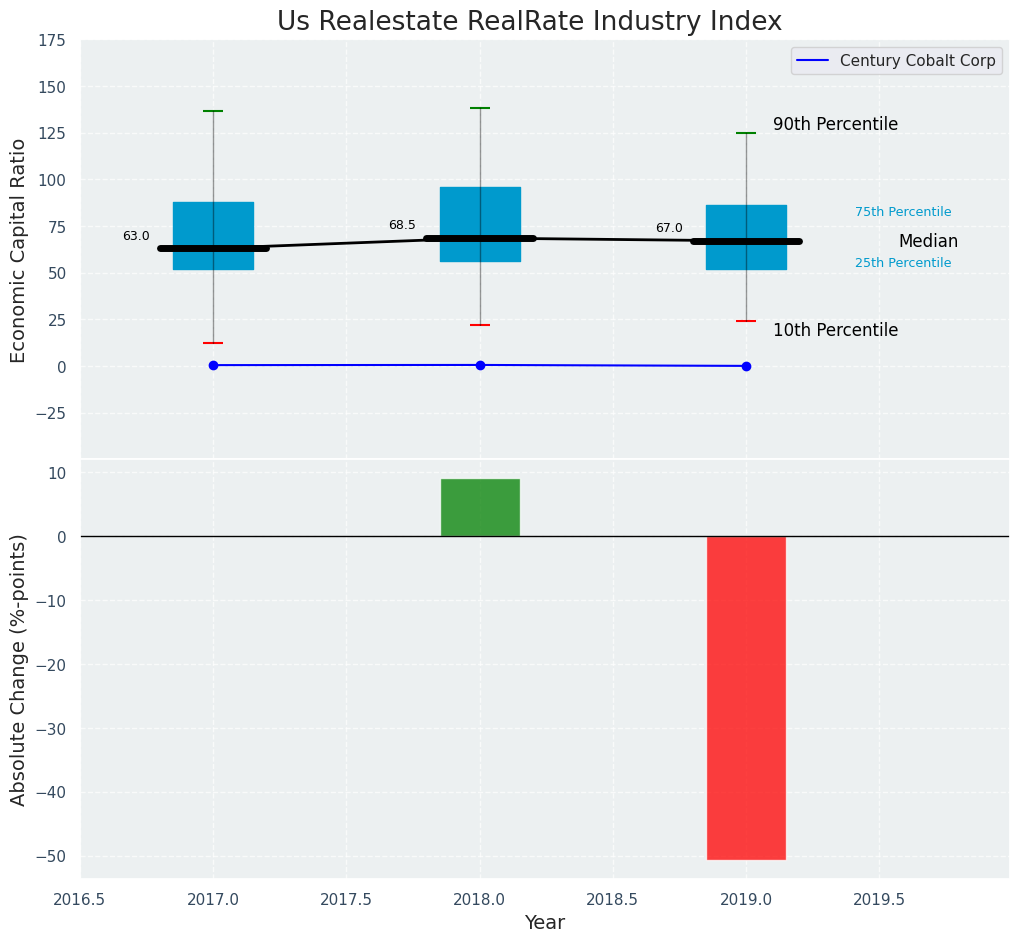Click the 90th Percentile annotation text
The height and width of the screenshot is (942, 1019).
[x=835, y=125]
